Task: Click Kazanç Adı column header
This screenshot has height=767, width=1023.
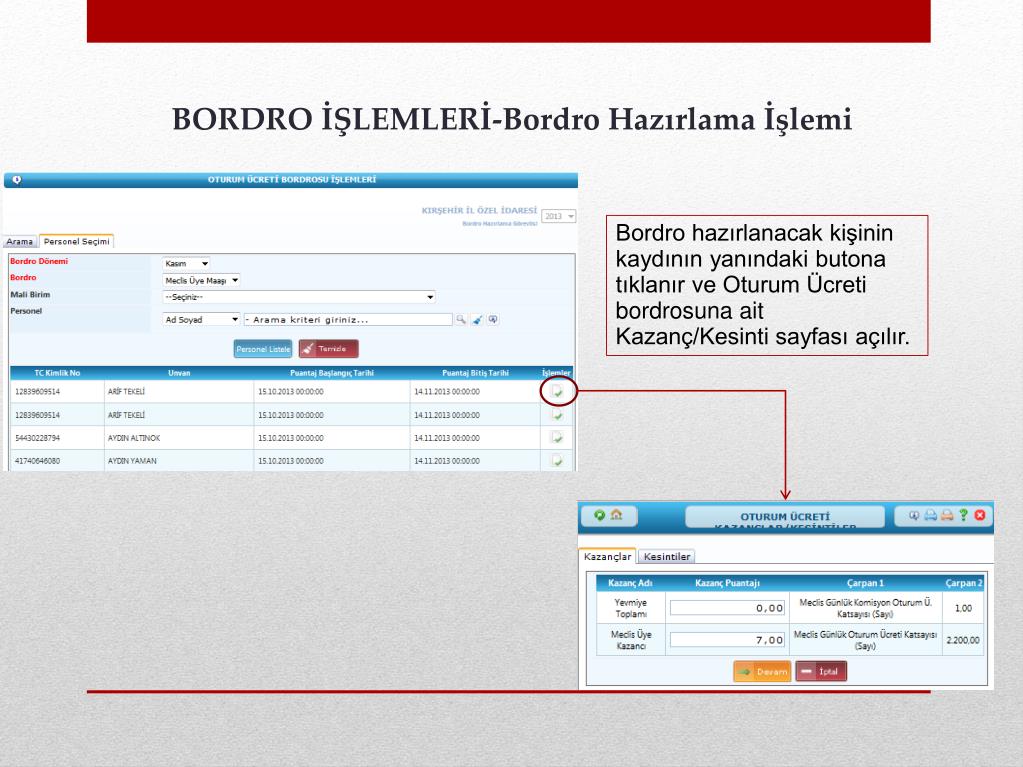Action: click(630, 583)
